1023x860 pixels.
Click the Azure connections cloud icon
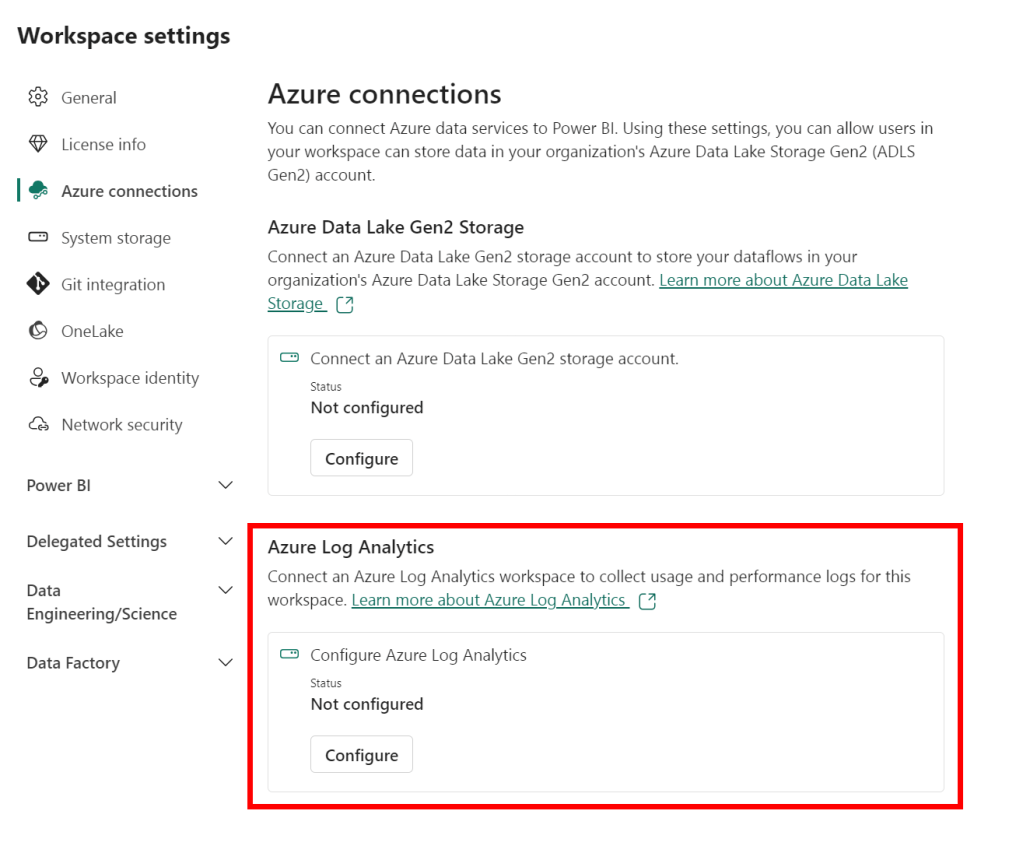[38, 190]
